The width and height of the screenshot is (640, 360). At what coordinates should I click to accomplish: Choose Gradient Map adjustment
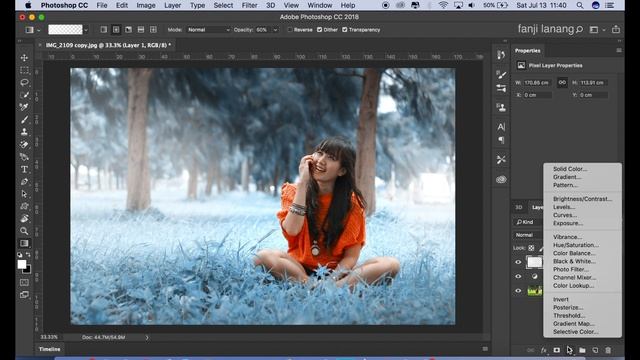[x=573, y=324]
